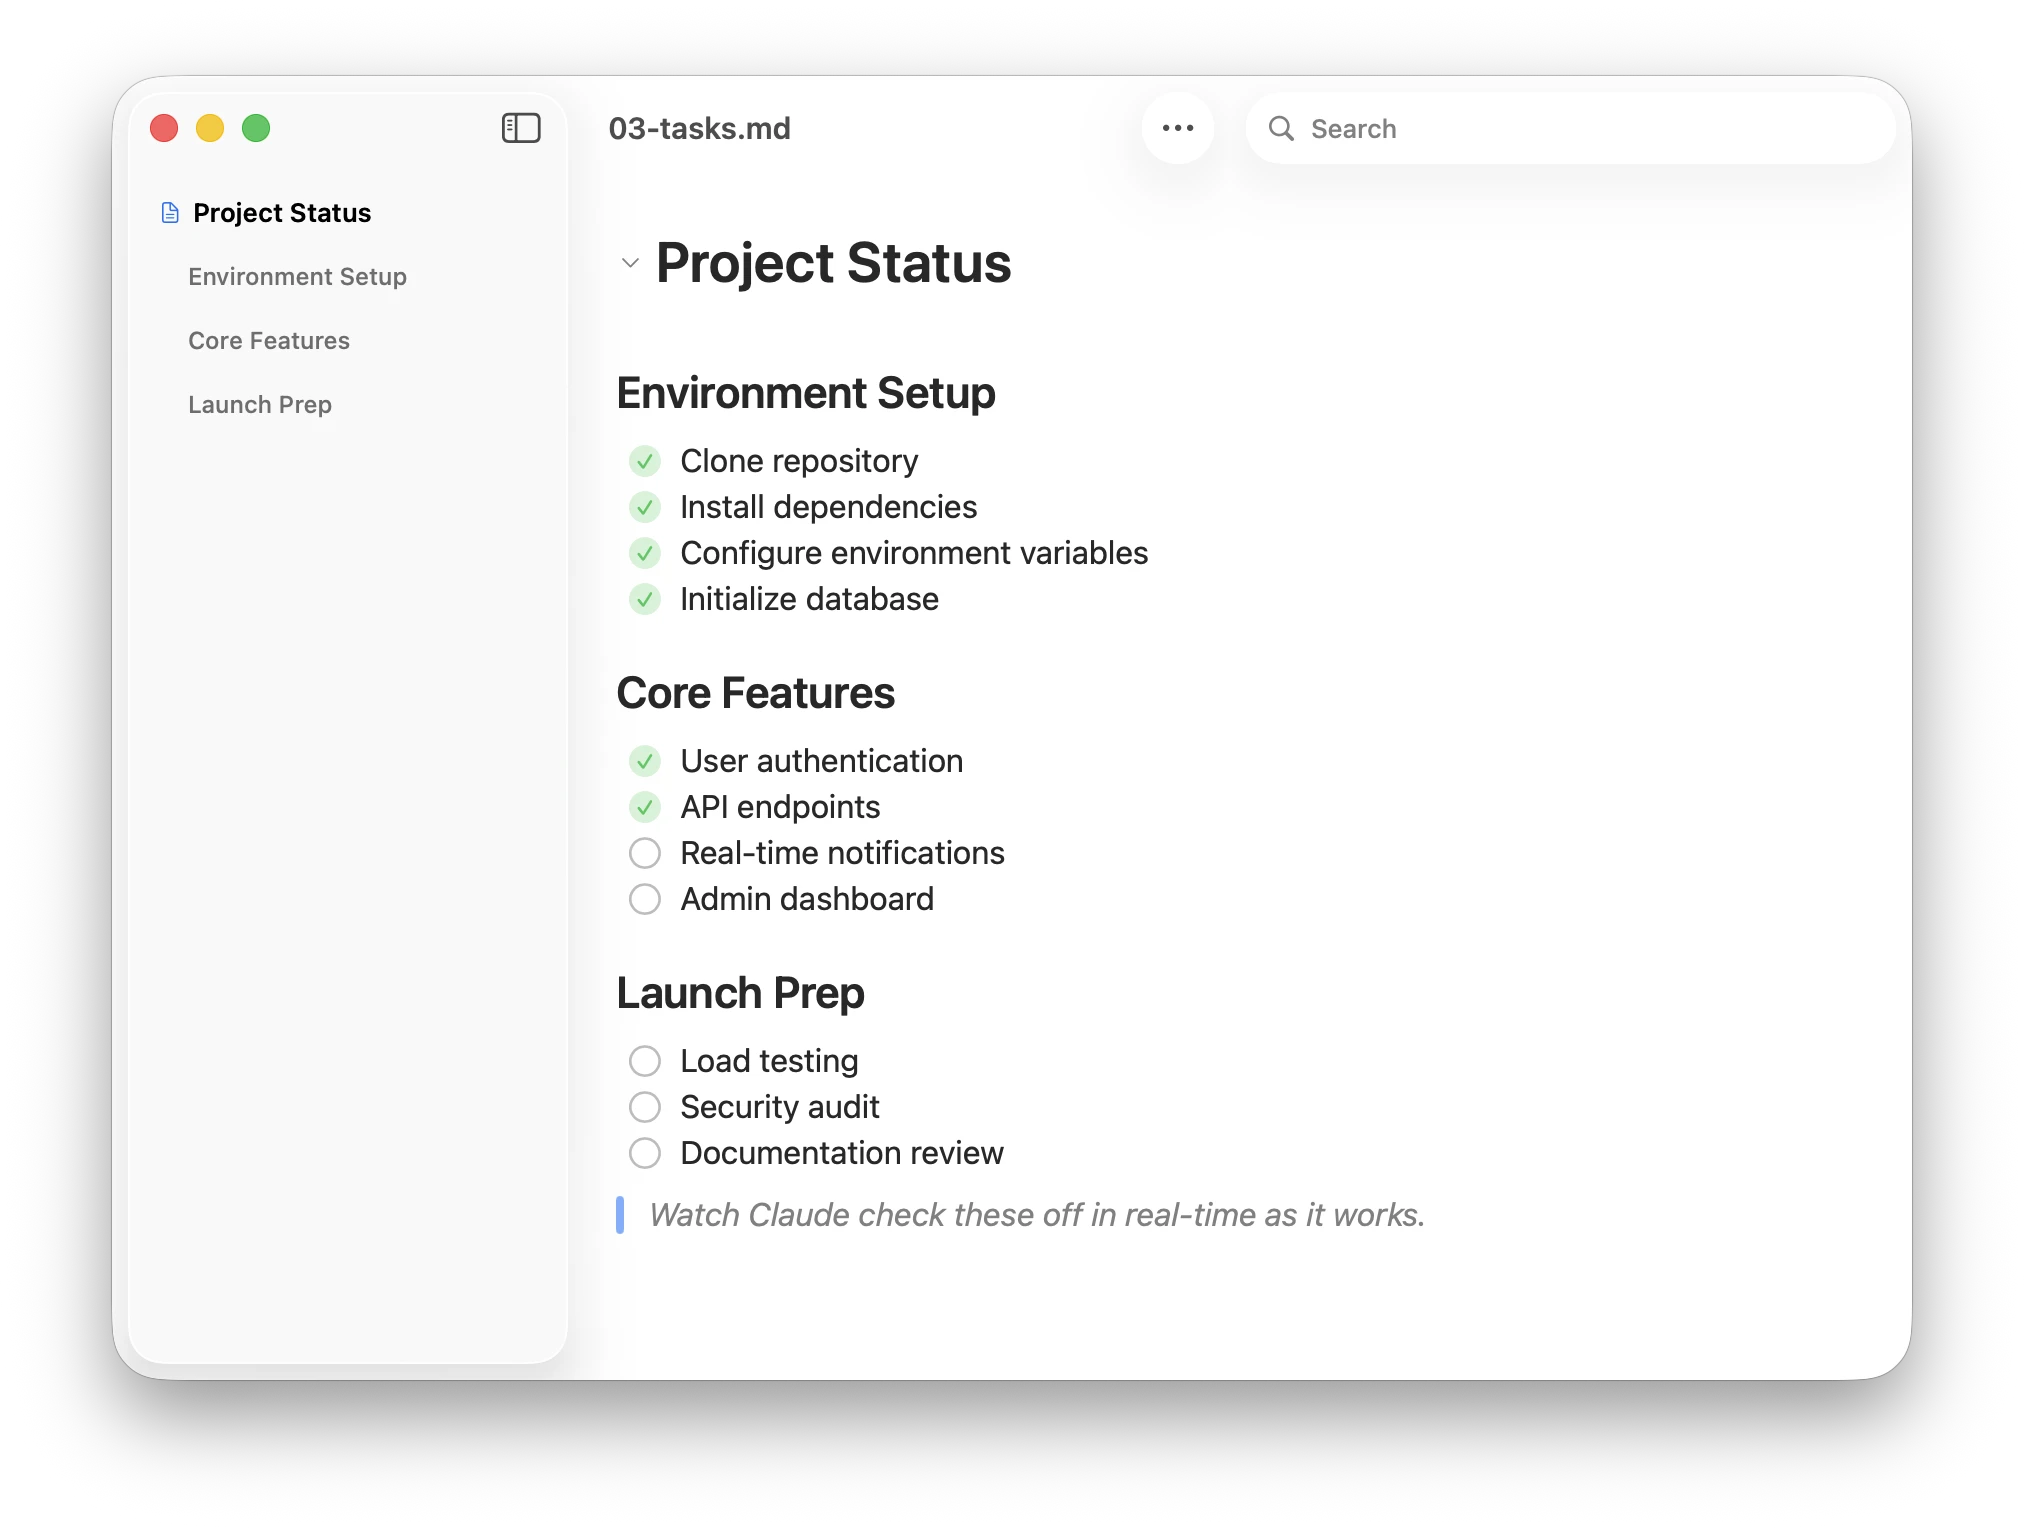Image resolution: width=2024 pixels, height=1528 pixels.
Task: Check off Real-time notifications task
Action: [645, 853]
